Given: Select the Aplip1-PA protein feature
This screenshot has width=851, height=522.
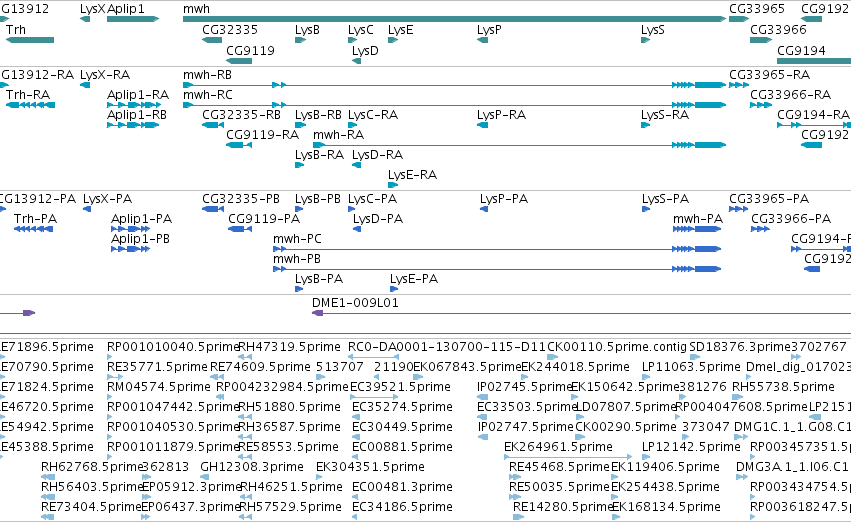Looking at the screenshot, I should (x=130, y=230).
